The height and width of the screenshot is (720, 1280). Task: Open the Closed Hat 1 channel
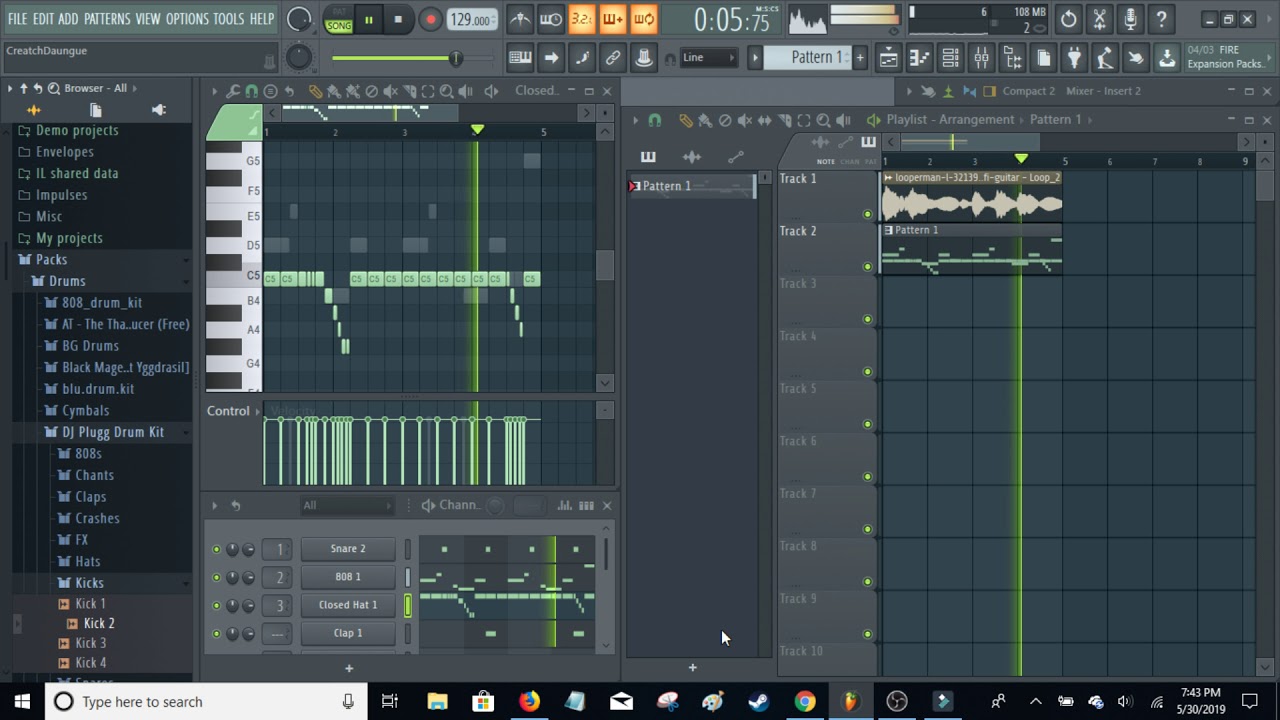pos(348,604)
